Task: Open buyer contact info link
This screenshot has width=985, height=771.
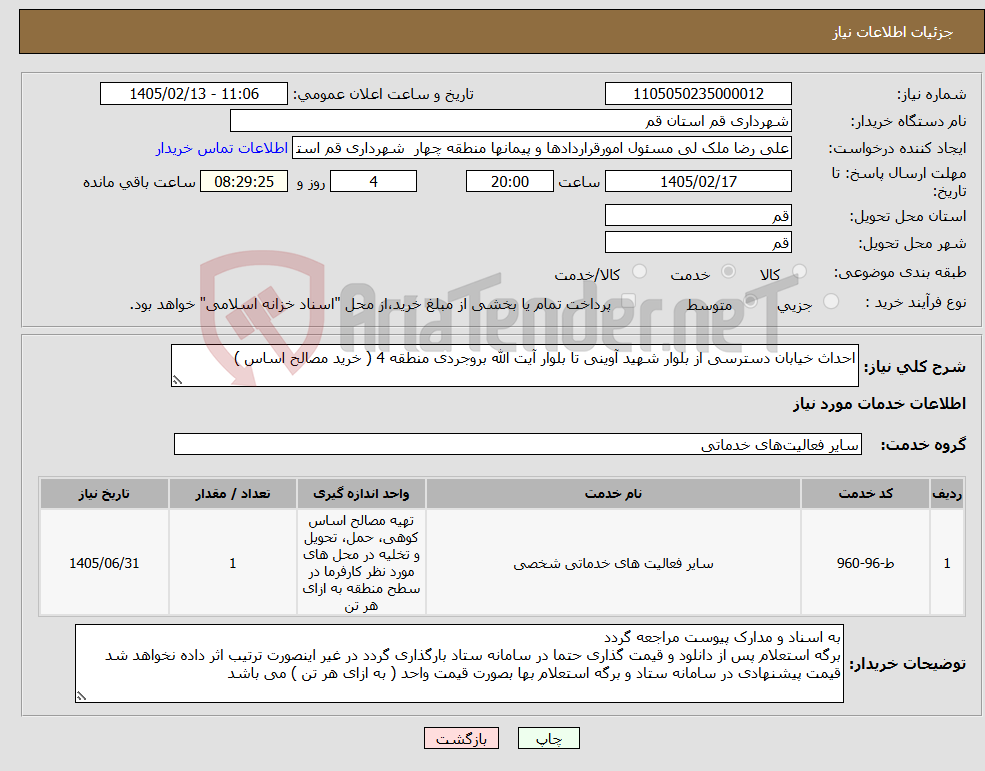Action: [x=222, y=148]
